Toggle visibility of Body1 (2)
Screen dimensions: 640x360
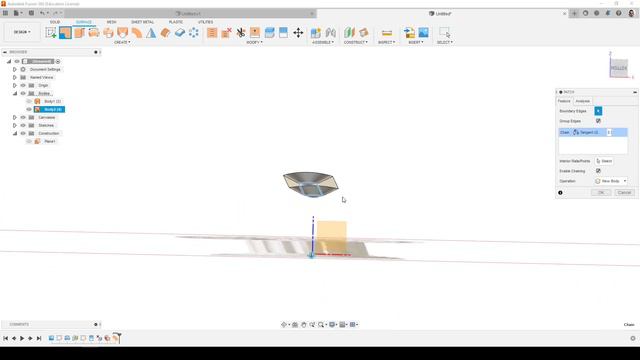coord(29,101)
